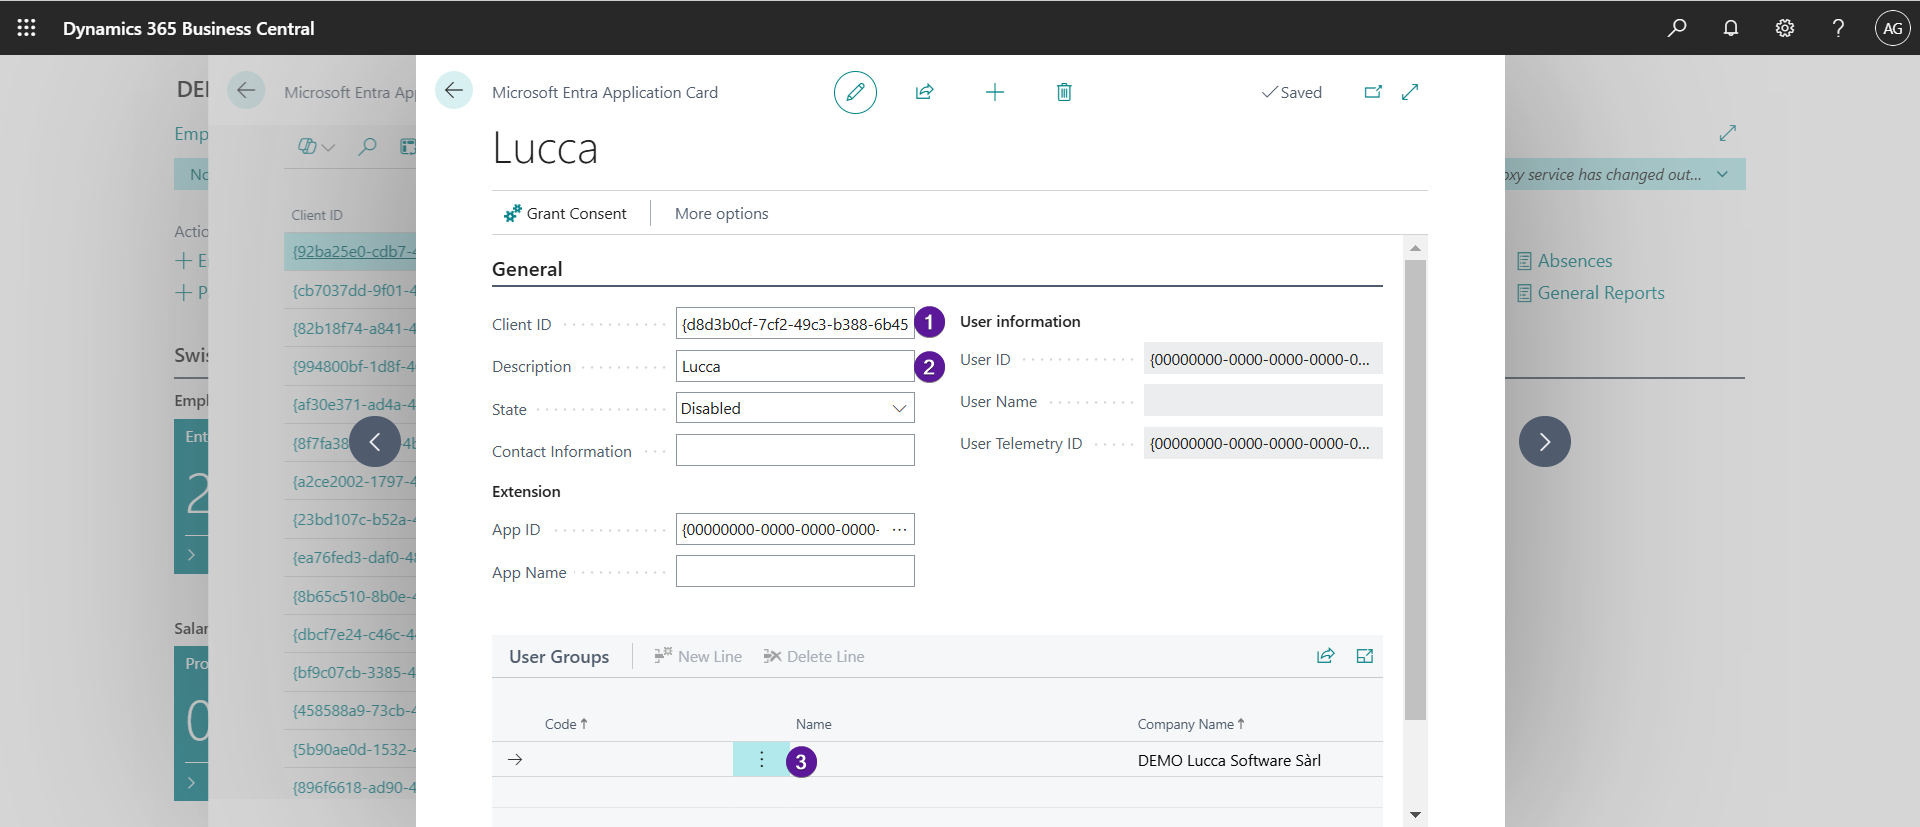Select the {5b90ae0d-1532 client ID row
The height and width of the screenshot is (827, 1920).
click(350, 749)
